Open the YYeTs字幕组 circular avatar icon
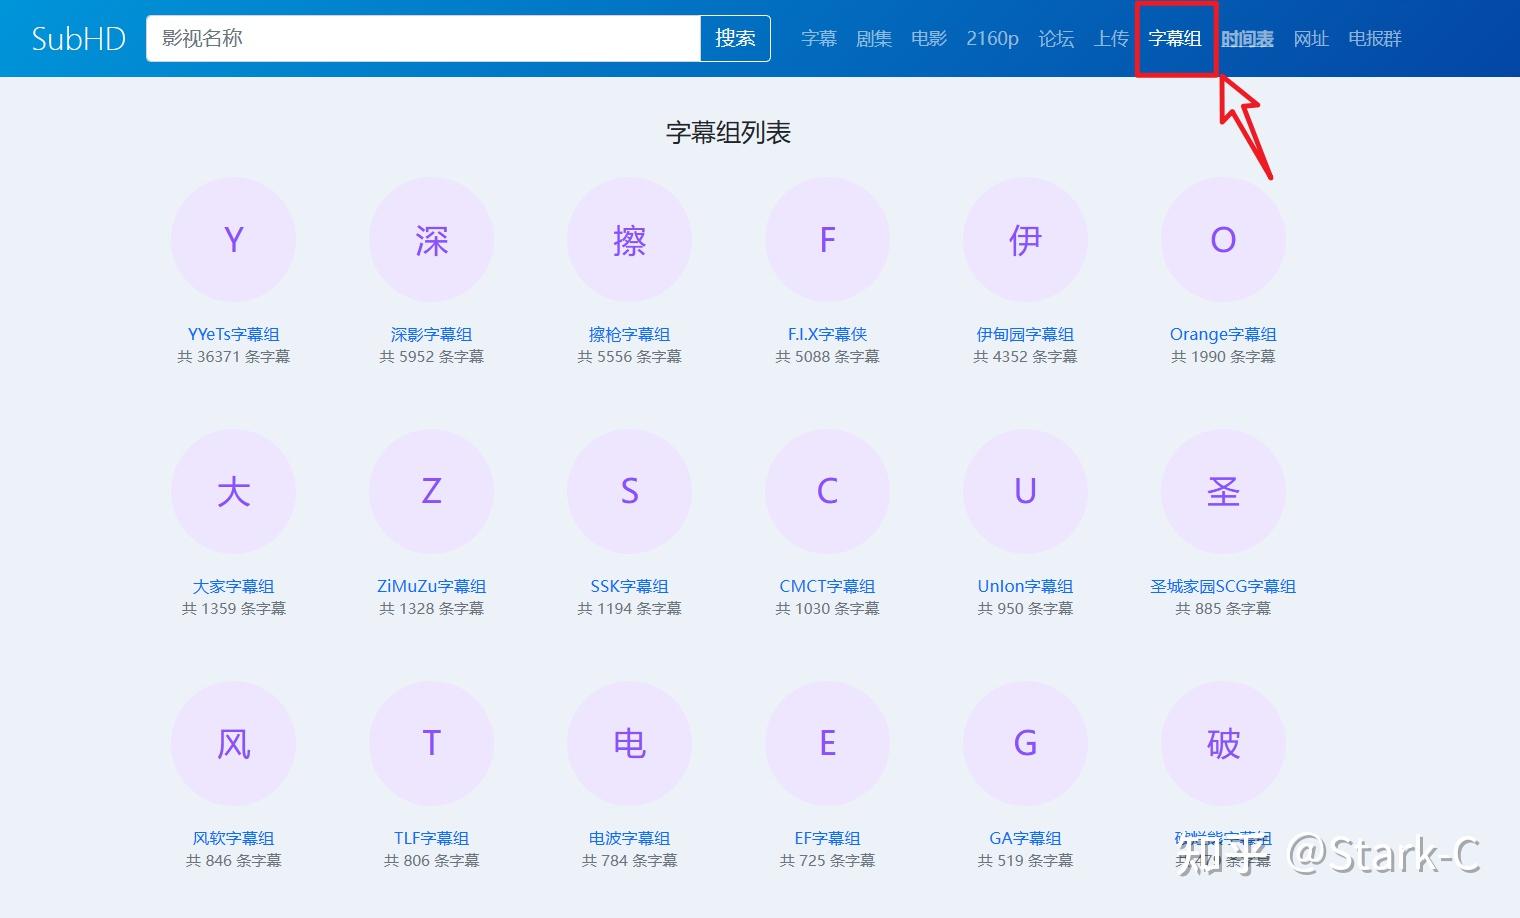 pyautogui.click(x=233, y=239)
